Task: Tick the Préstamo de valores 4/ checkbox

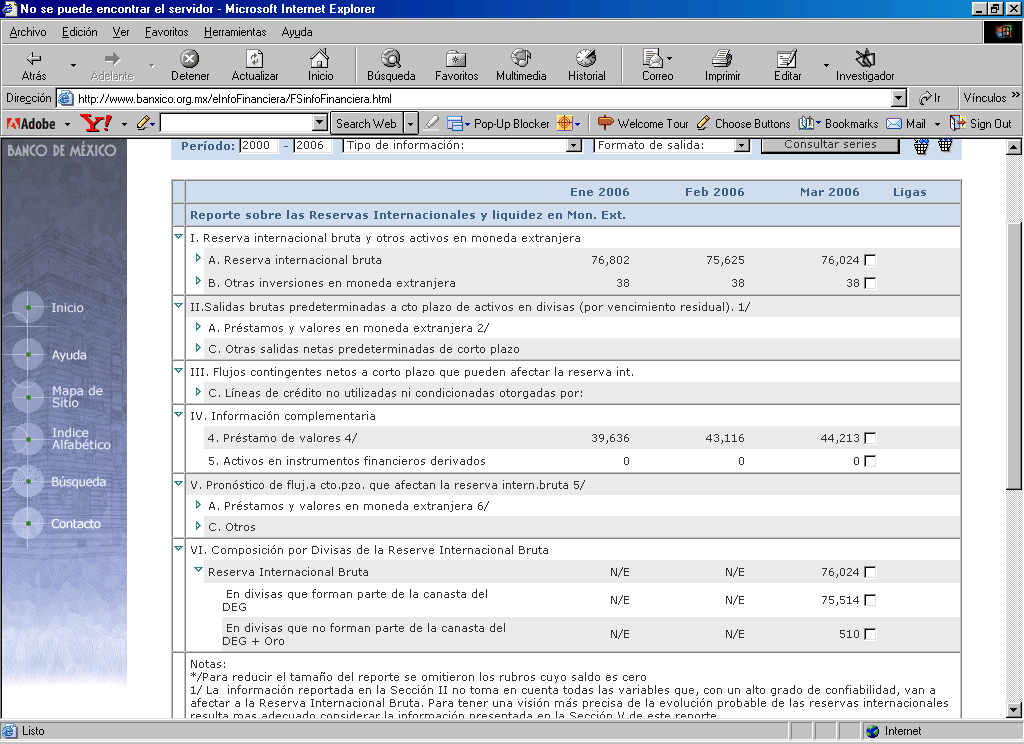Action: pyautogui.click(x=870, y=439)
